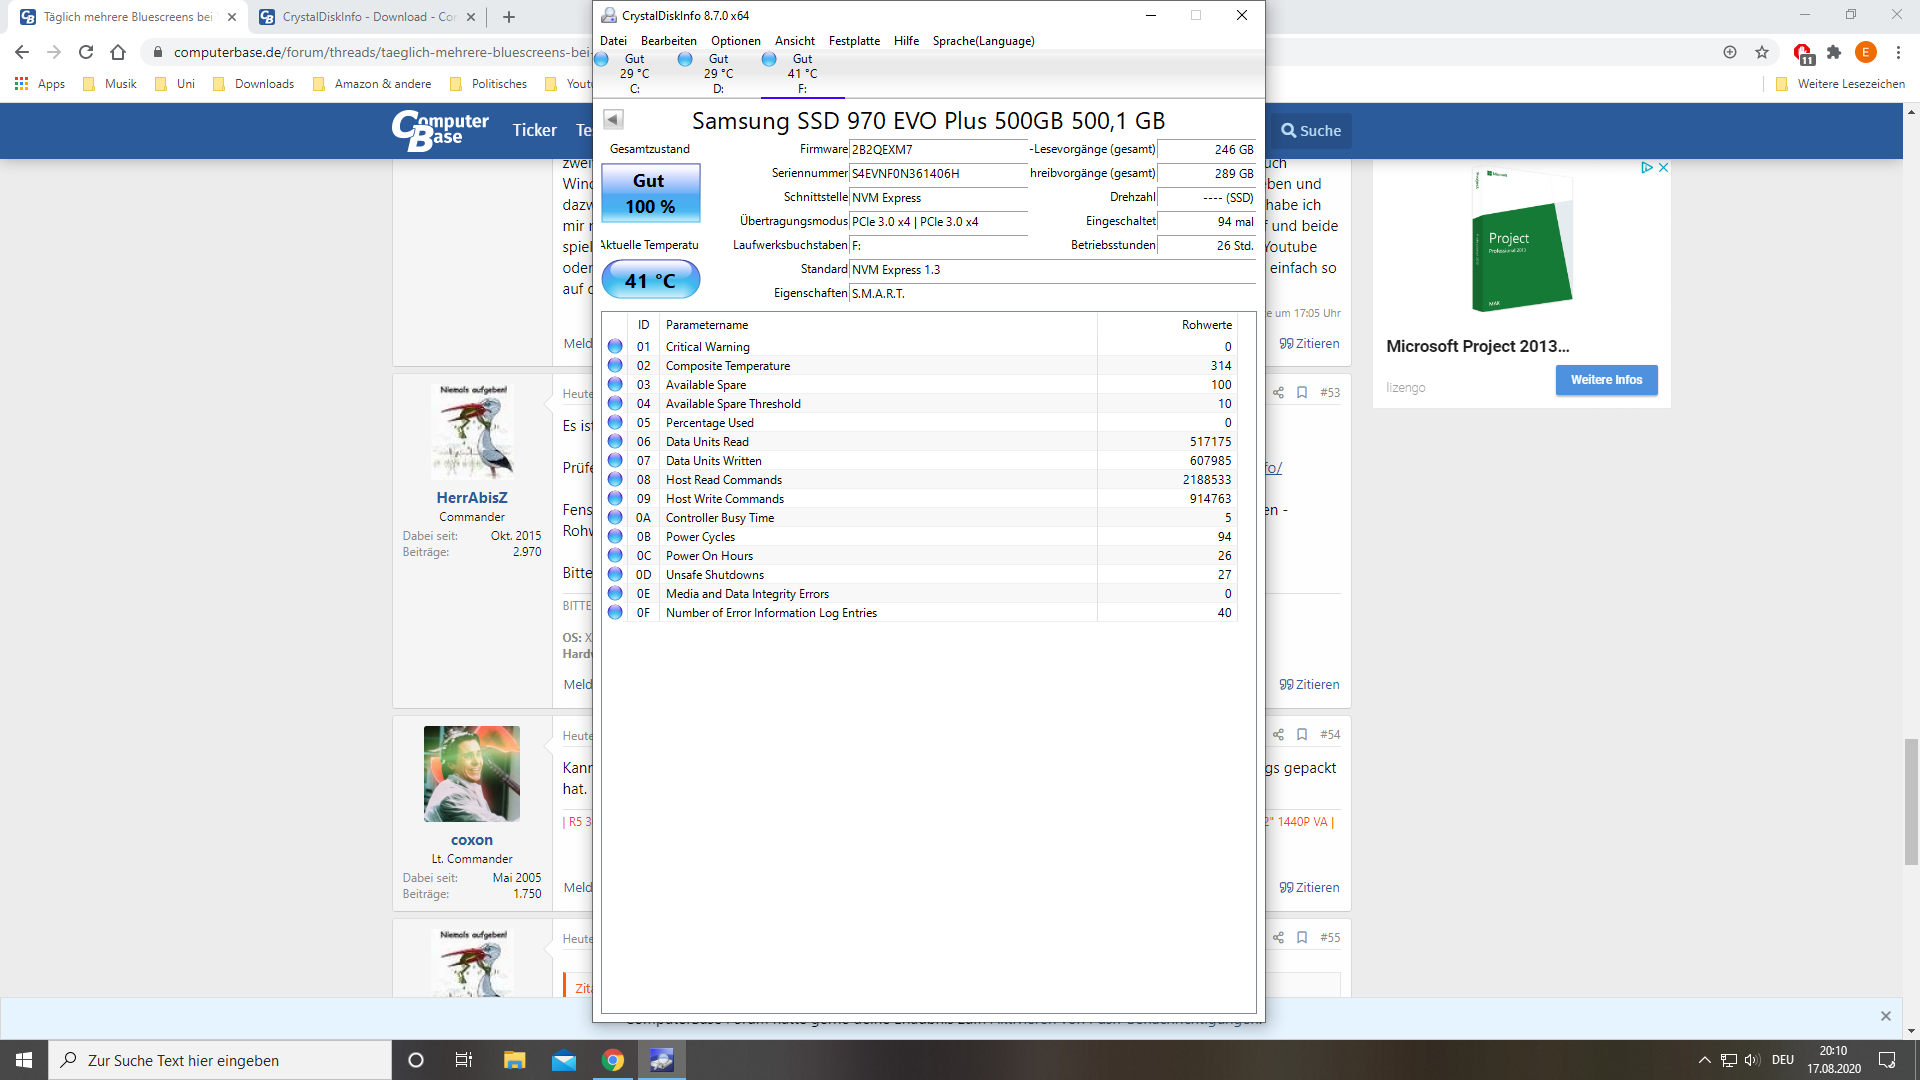The width and height of the screenshot is (1920, 1080).
Task: Click the CrystalDiskInfo taskbar icon
Action: pos(662,1060)
